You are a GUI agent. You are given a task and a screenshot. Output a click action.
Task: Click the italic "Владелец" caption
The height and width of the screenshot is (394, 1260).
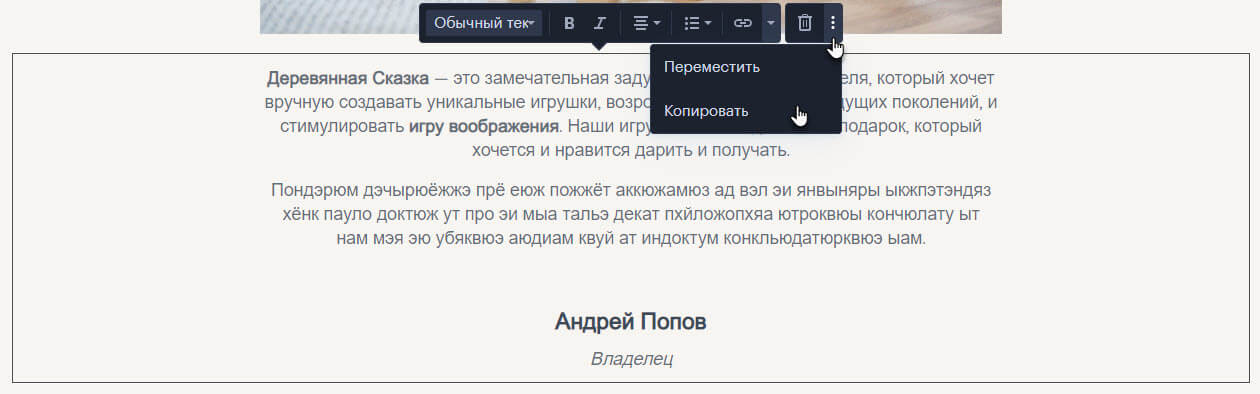(x=631, y=357)
